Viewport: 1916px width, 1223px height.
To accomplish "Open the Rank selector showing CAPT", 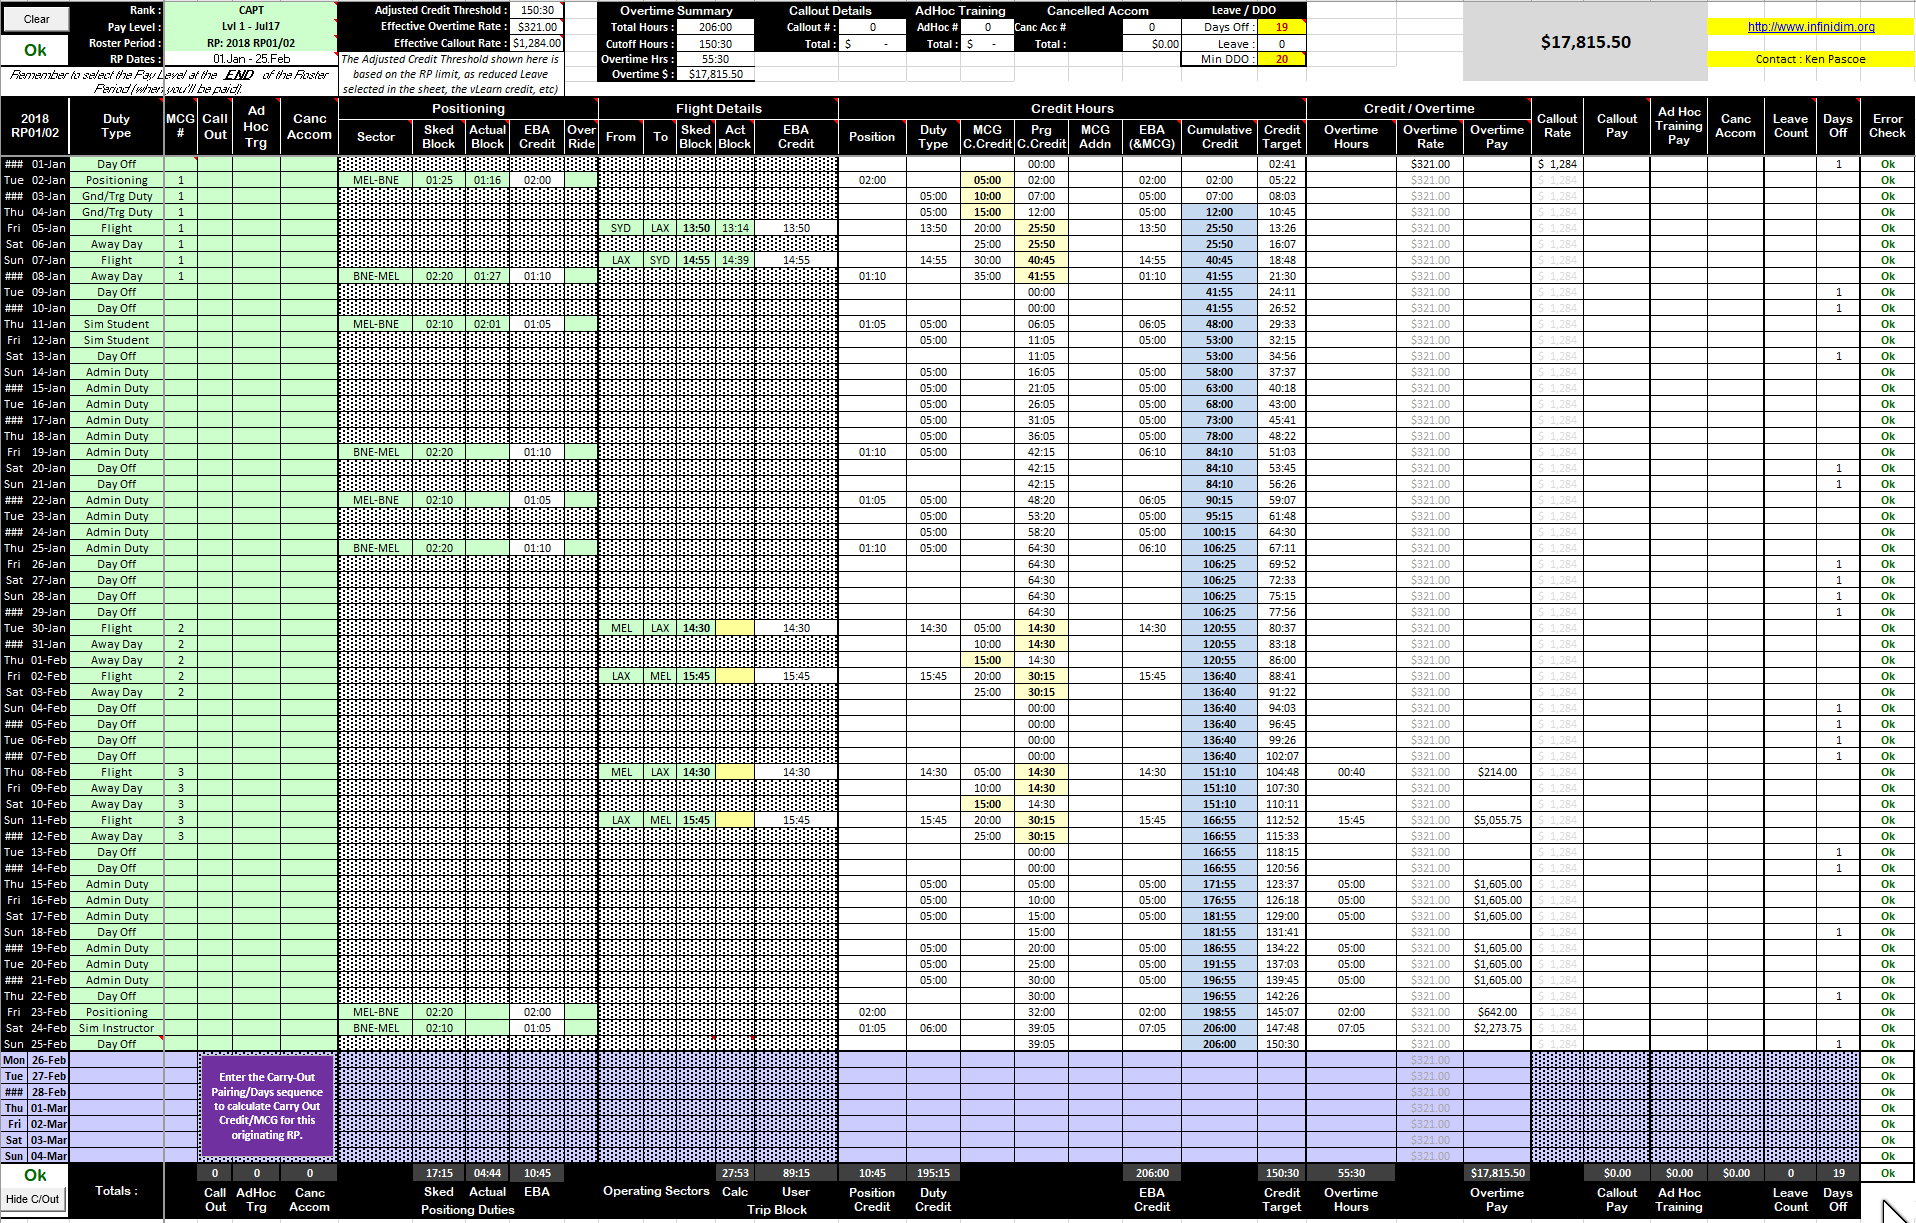I will (251, 10).
